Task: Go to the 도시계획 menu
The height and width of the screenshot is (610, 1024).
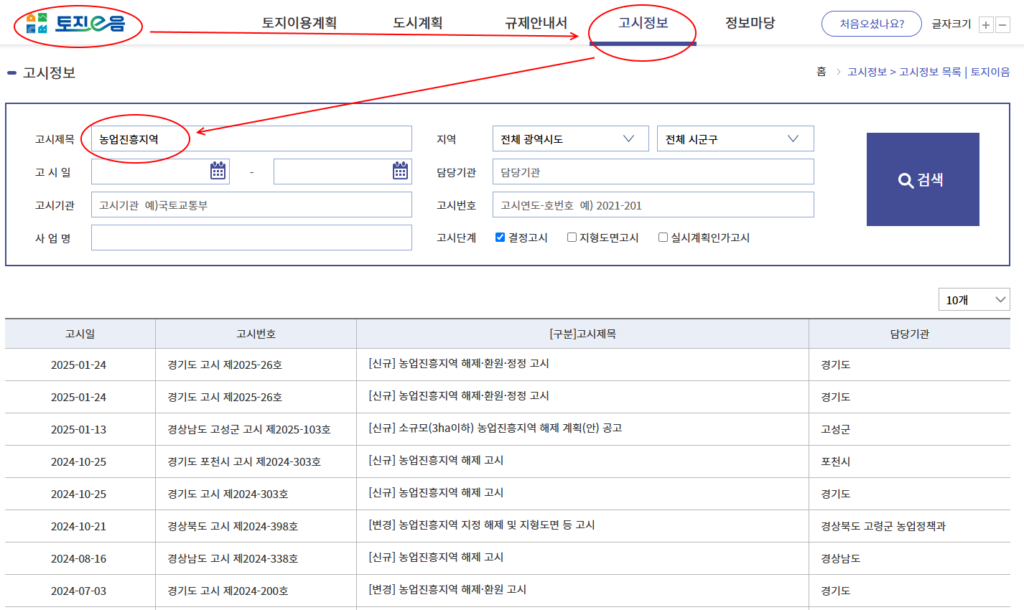Action: pyautogui.click(x=418, y=23)
